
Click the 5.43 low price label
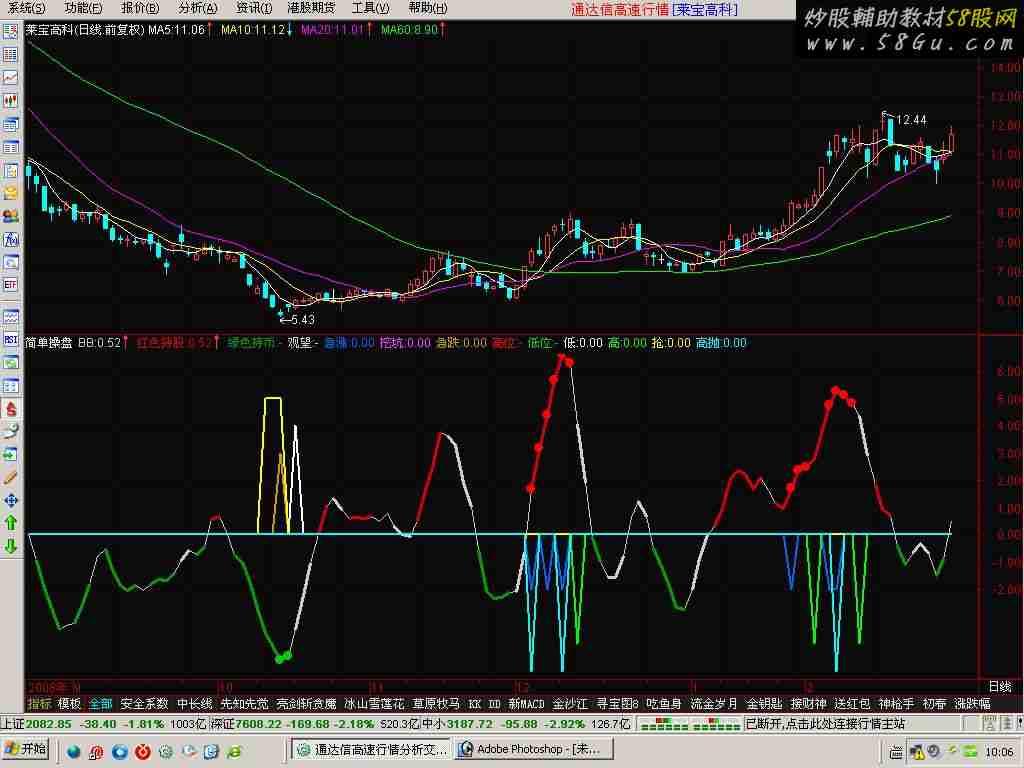click(302, 319)
